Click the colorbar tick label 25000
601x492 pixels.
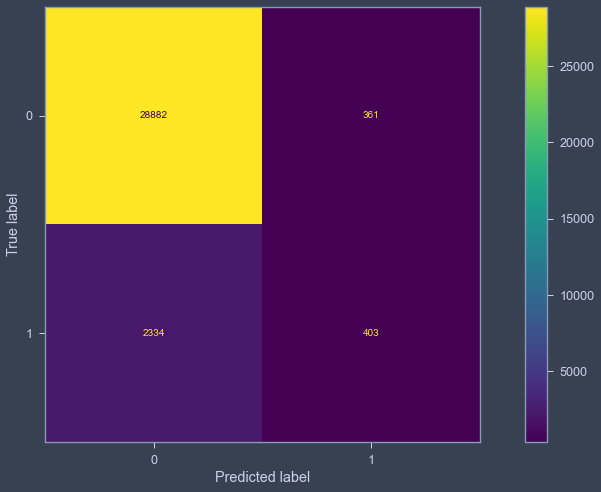577,67
